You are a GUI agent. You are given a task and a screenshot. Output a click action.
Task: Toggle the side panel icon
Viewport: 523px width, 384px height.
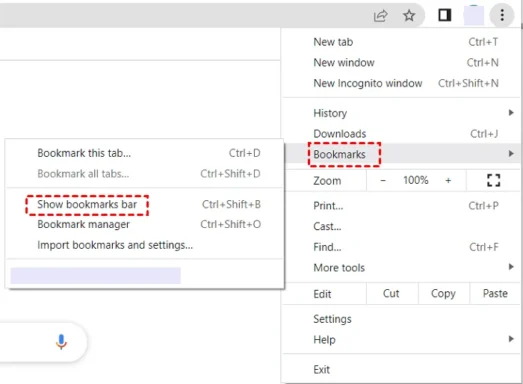pyautogui.click(x=444, y=15)
